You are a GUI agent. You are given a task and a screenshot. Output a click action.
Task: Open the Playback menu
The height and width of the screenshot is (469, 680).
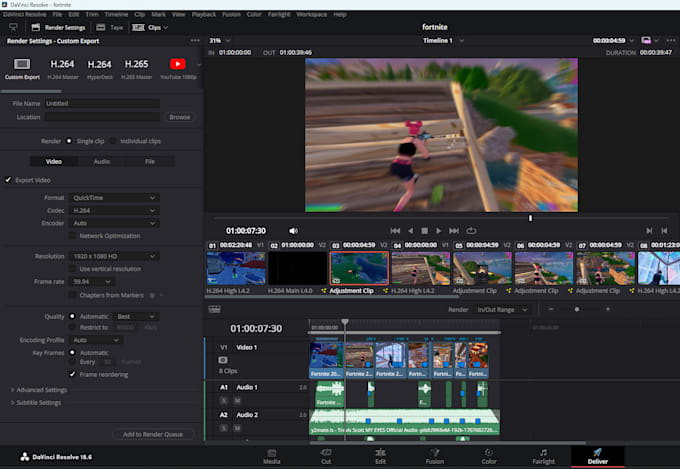pos(204,14)
